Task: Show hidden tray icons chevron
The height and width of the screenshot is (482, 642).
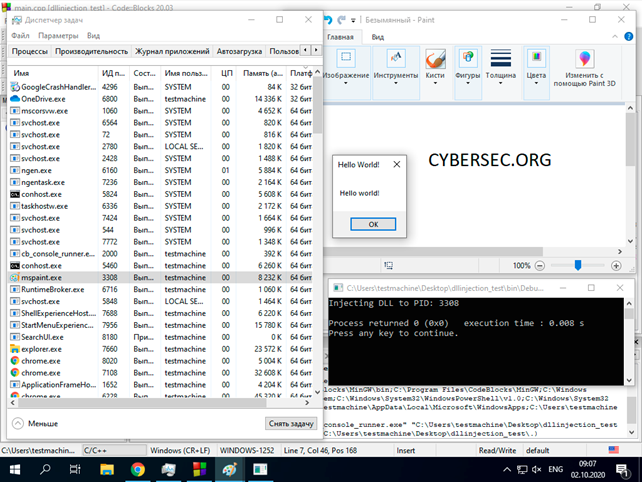Action: click(507, 469)
